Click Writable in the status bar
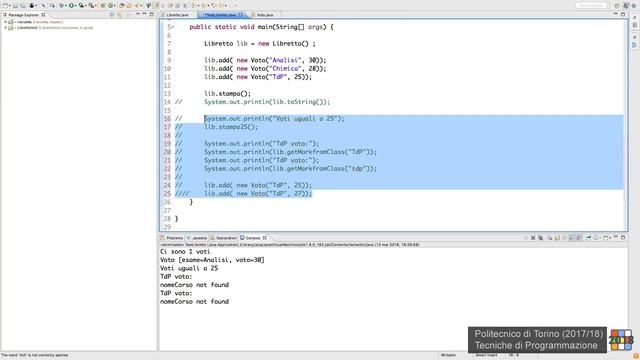640x360 pixels. pyautogui.click(x=448, y=355)
